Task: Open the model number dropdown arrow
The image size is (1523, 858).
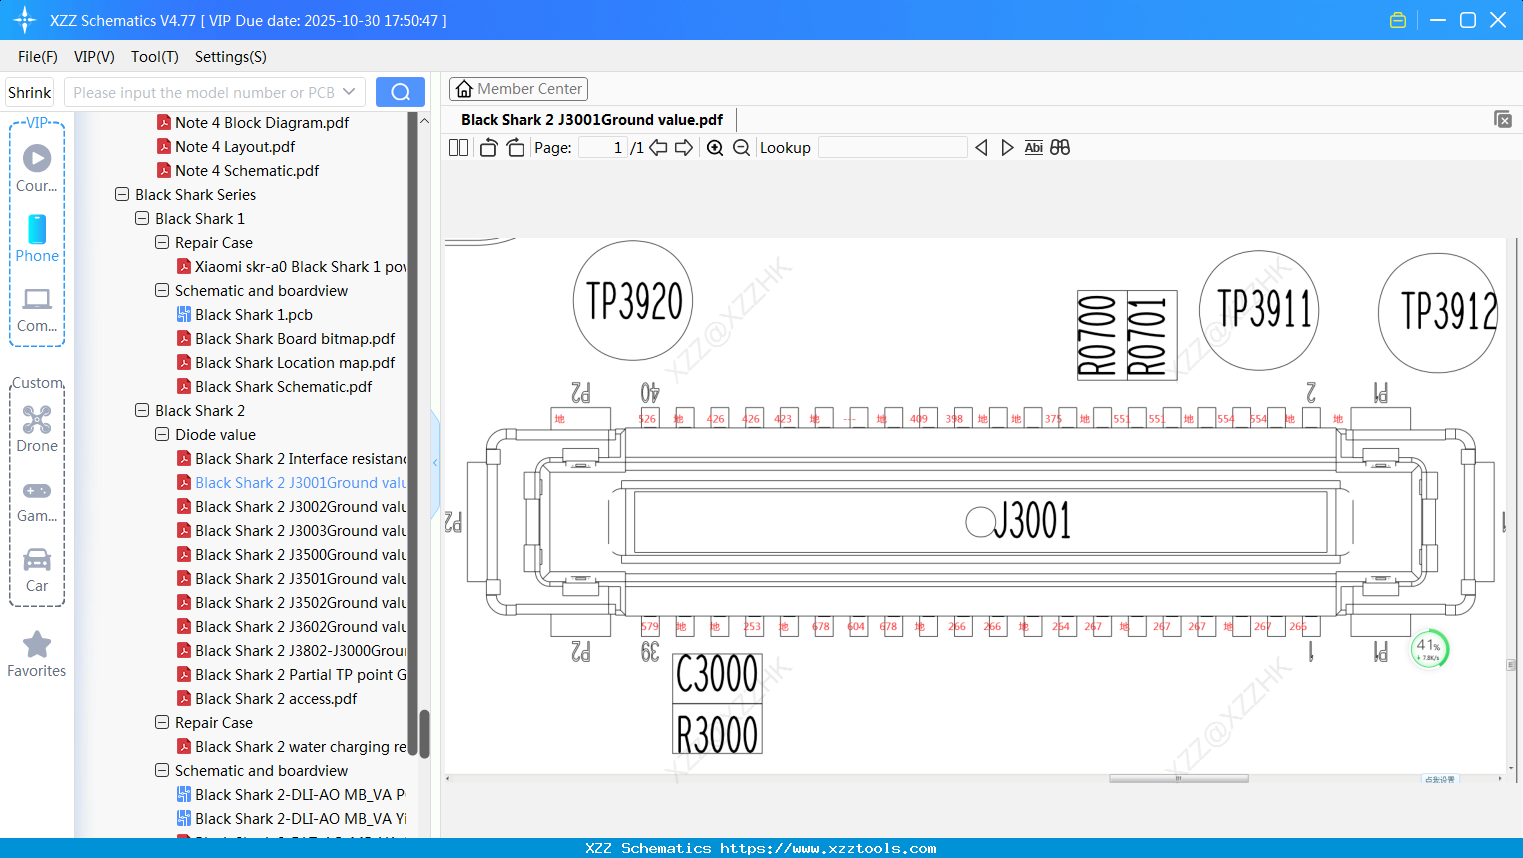Action: tap(349, 92)
